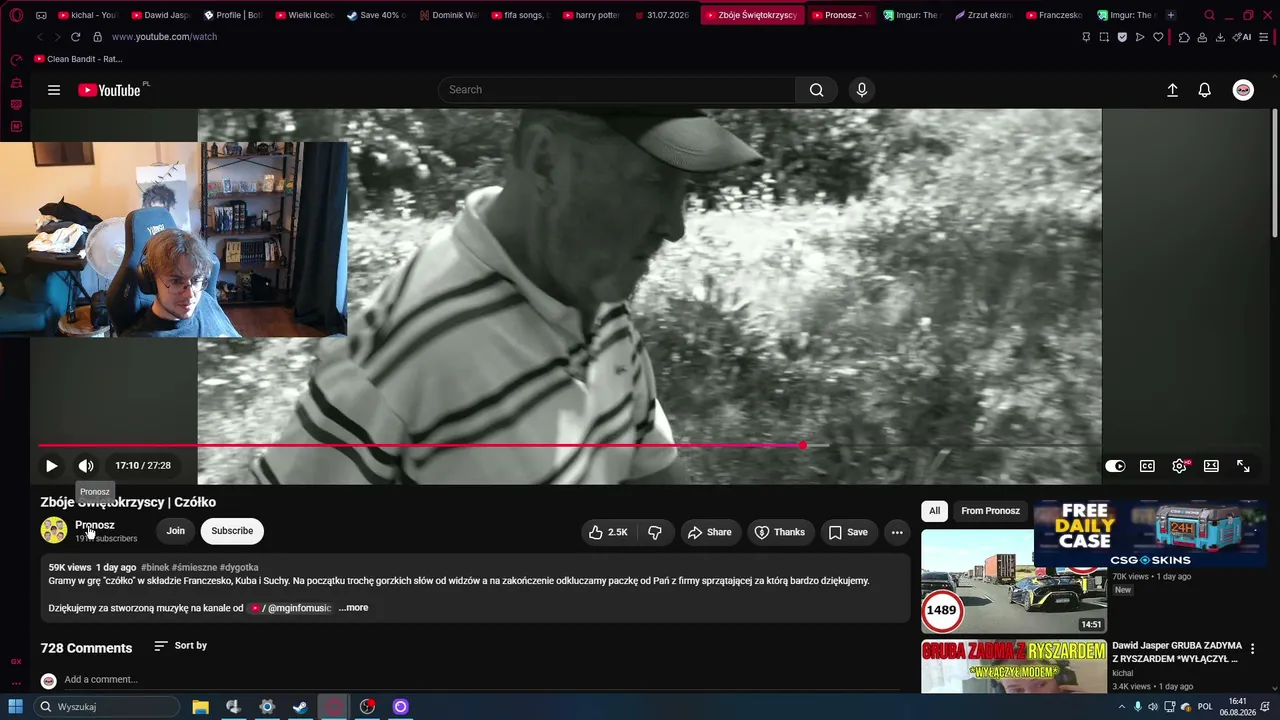Click the red scrubber handle on progress bar
The width and height of the screenshot is (1280, 720).
tap(803, 445)
